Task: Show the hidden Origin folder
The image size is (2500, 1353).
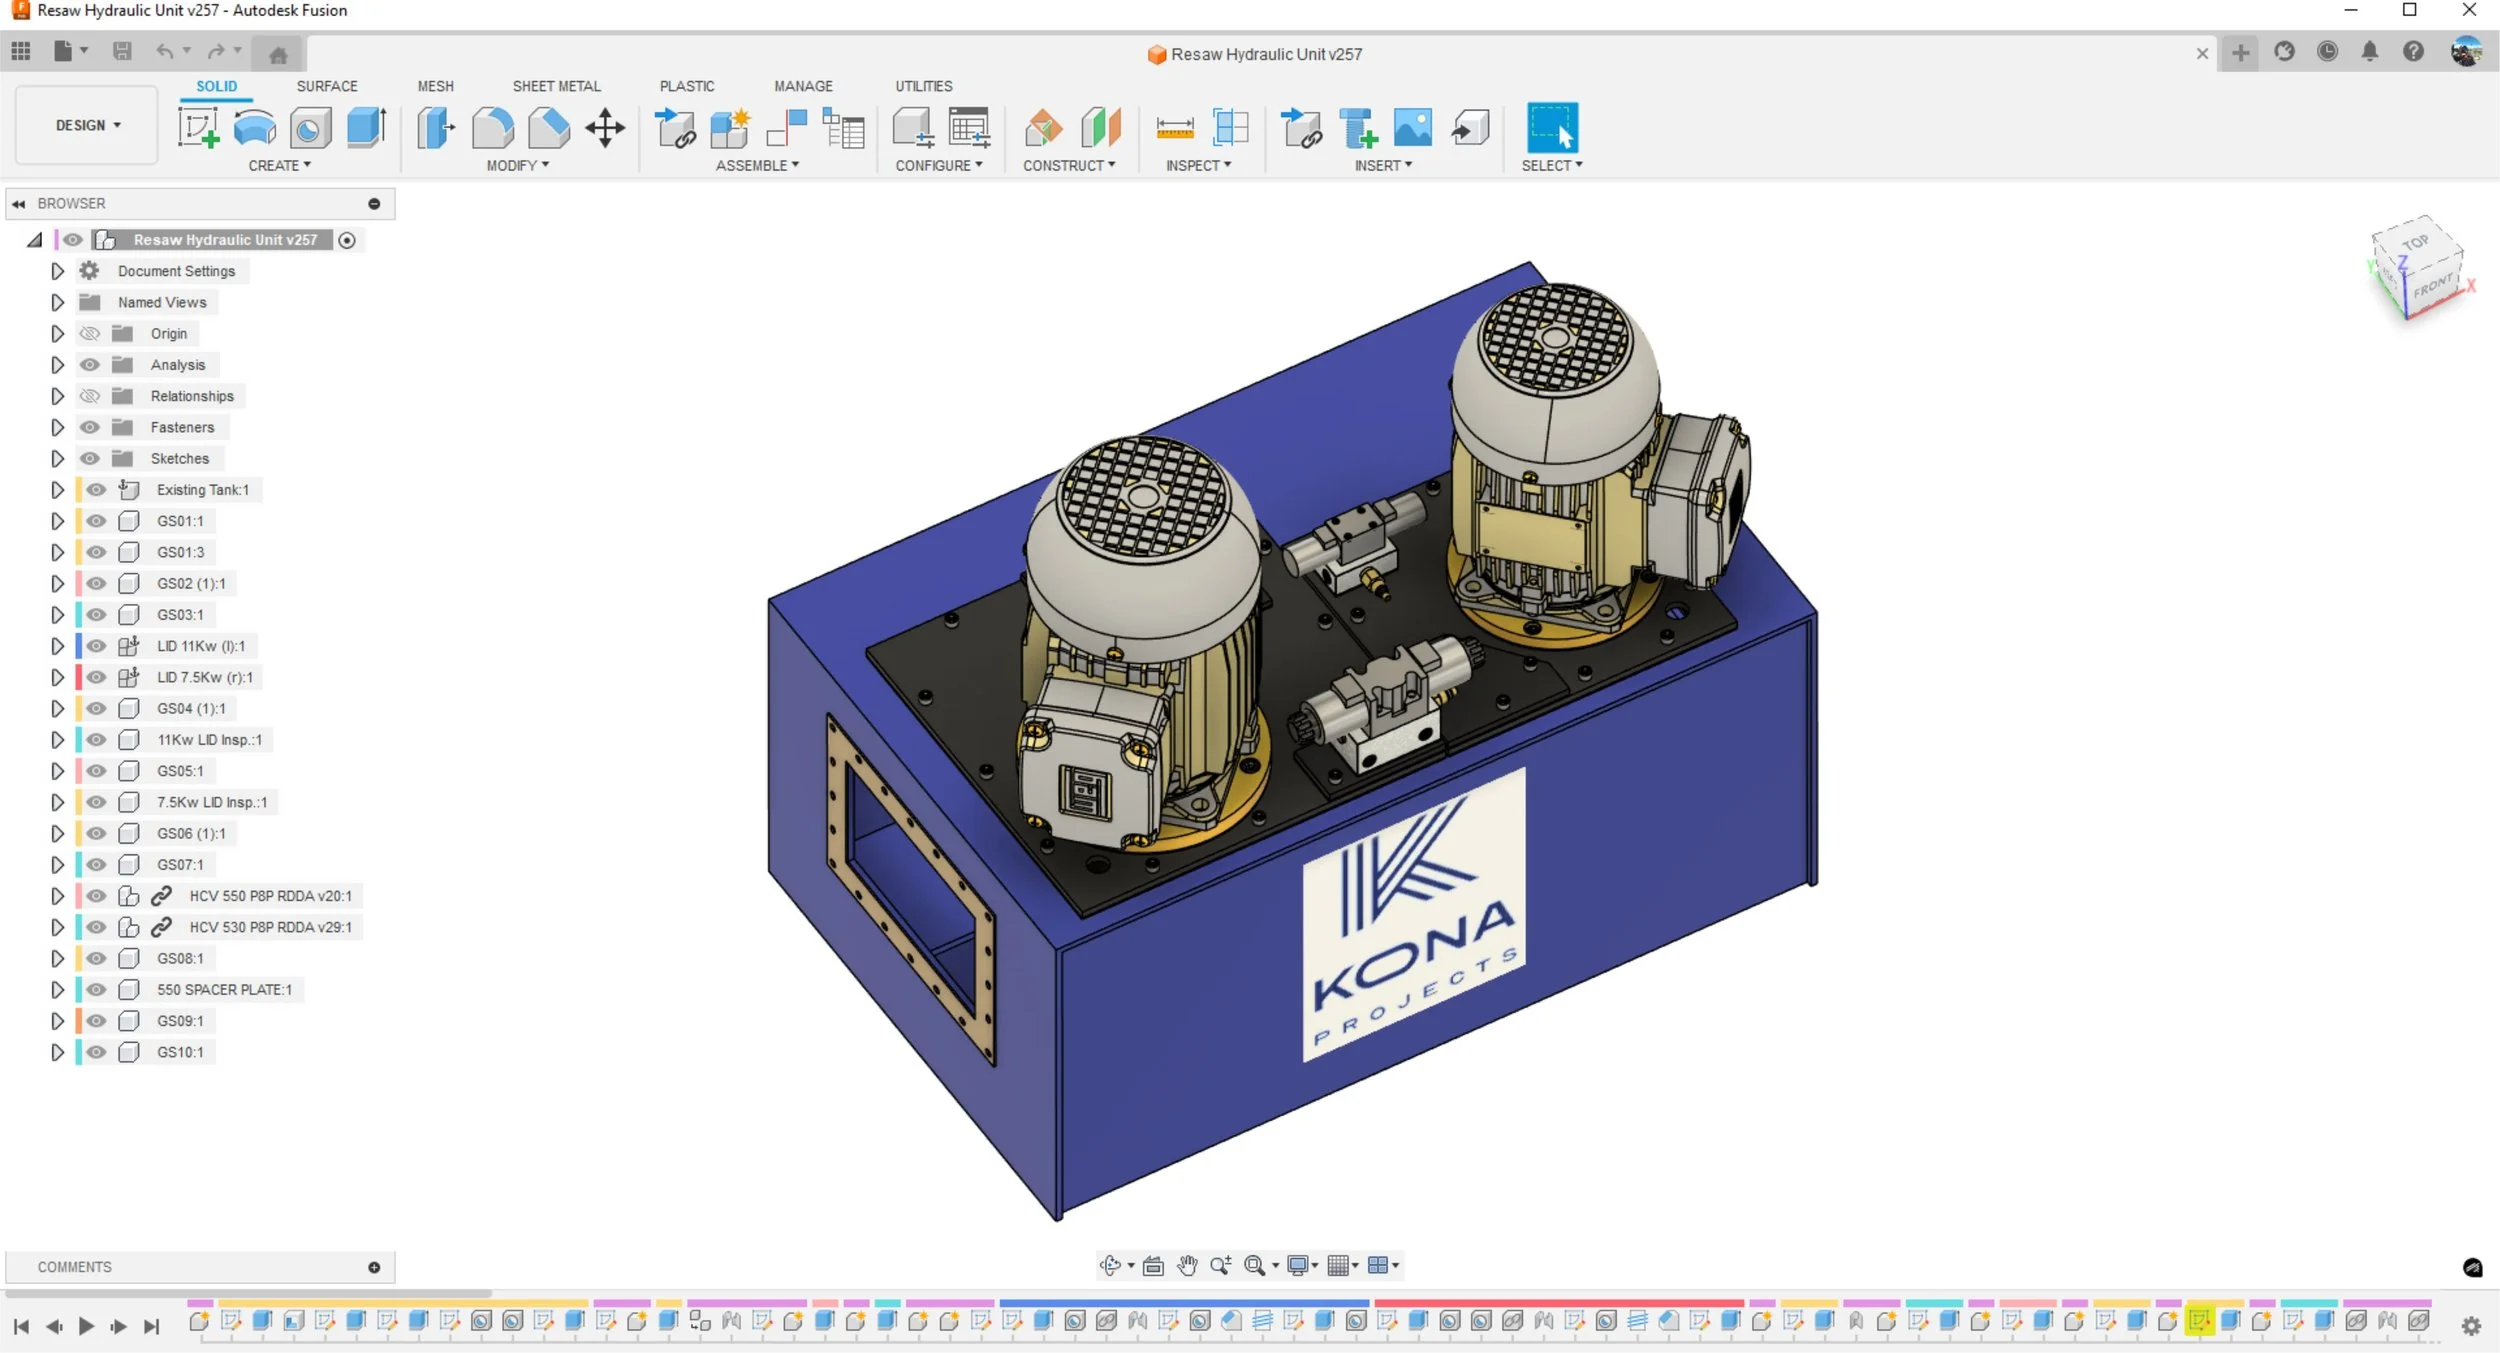Action: pyautogui.click(x=90, y=334)
